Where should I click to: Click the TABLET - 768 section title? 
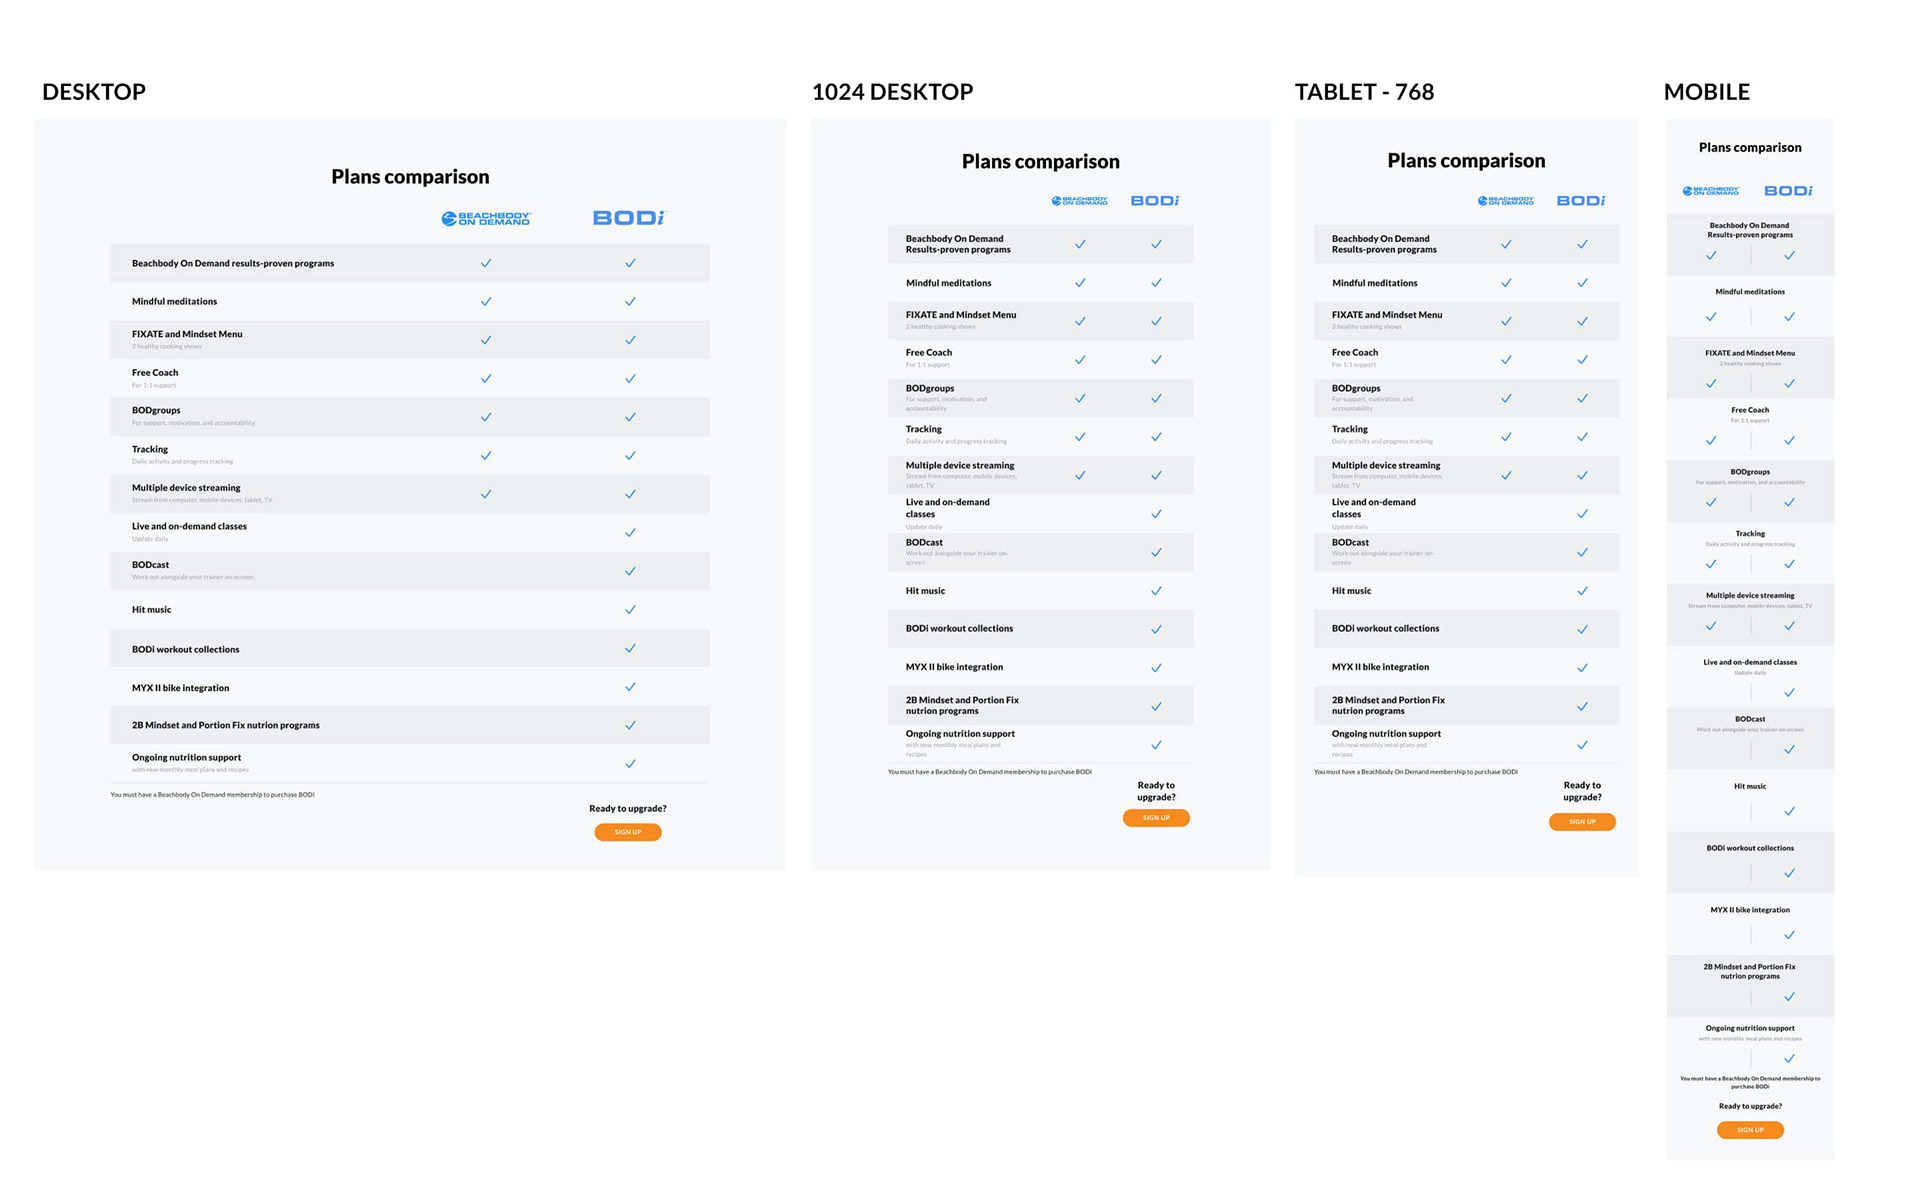1364,92
